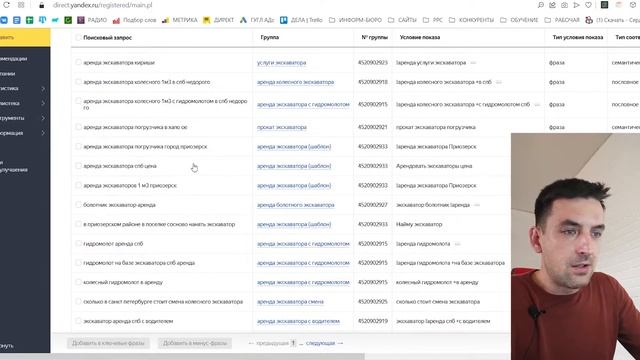Open the КОНКУРЕНТЫ bookmarks folder

(x=471, y=20)
